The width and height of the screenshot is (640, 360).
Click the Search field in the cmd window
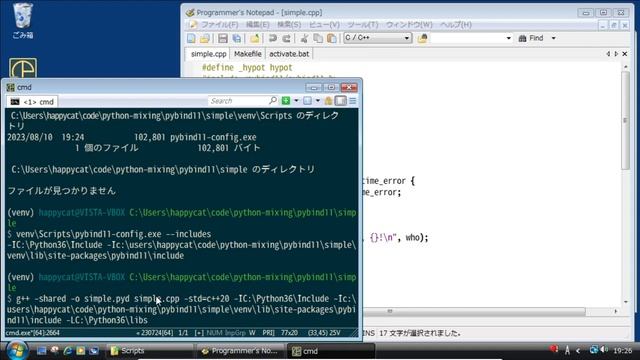[238, 101]
